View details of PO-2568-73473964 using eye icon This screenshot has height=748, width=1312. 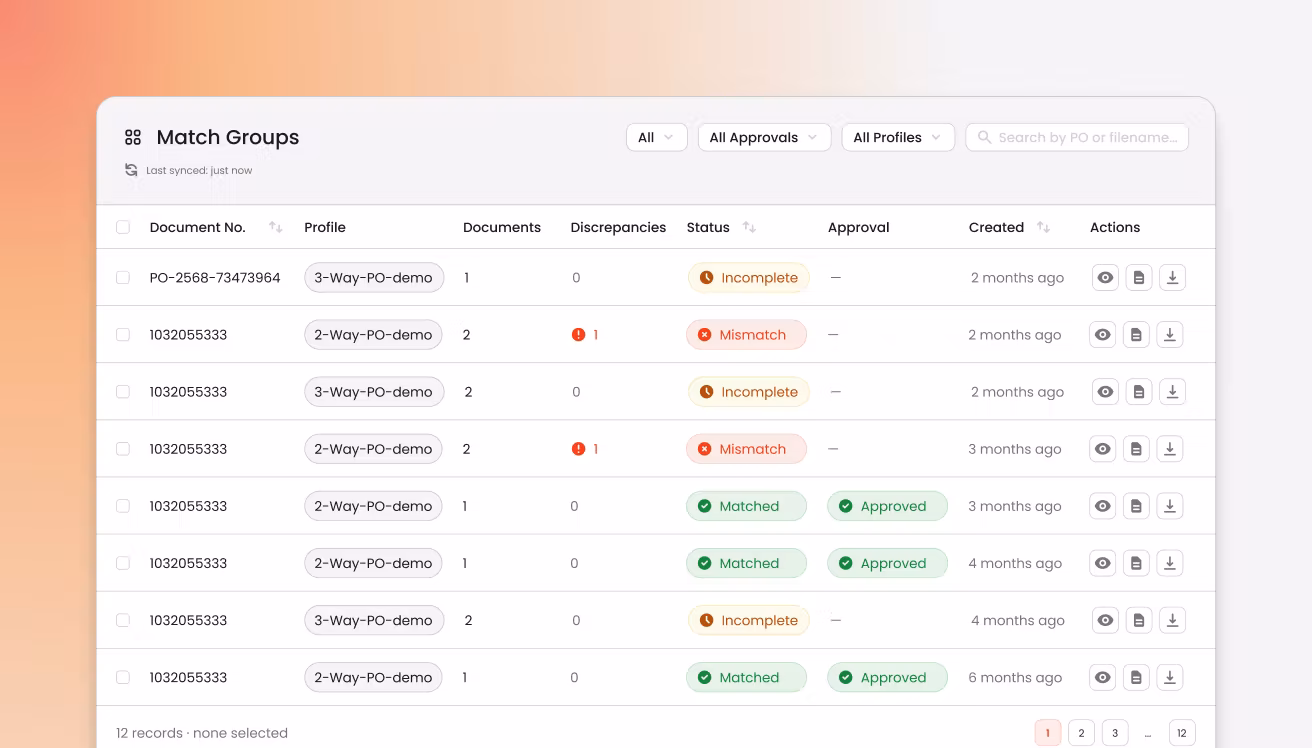pyautogui.click(x=1105, y=278)
